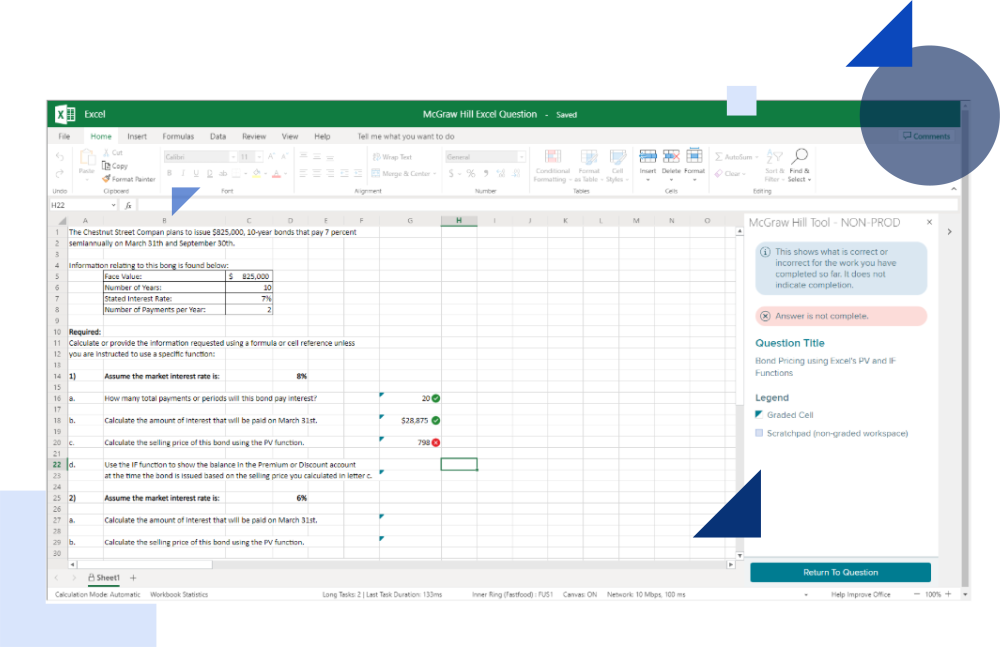The width and height of the screenshot is (1000, 647).
Task: Click the Decrease Decimal icon
Action: click(516, 174)
